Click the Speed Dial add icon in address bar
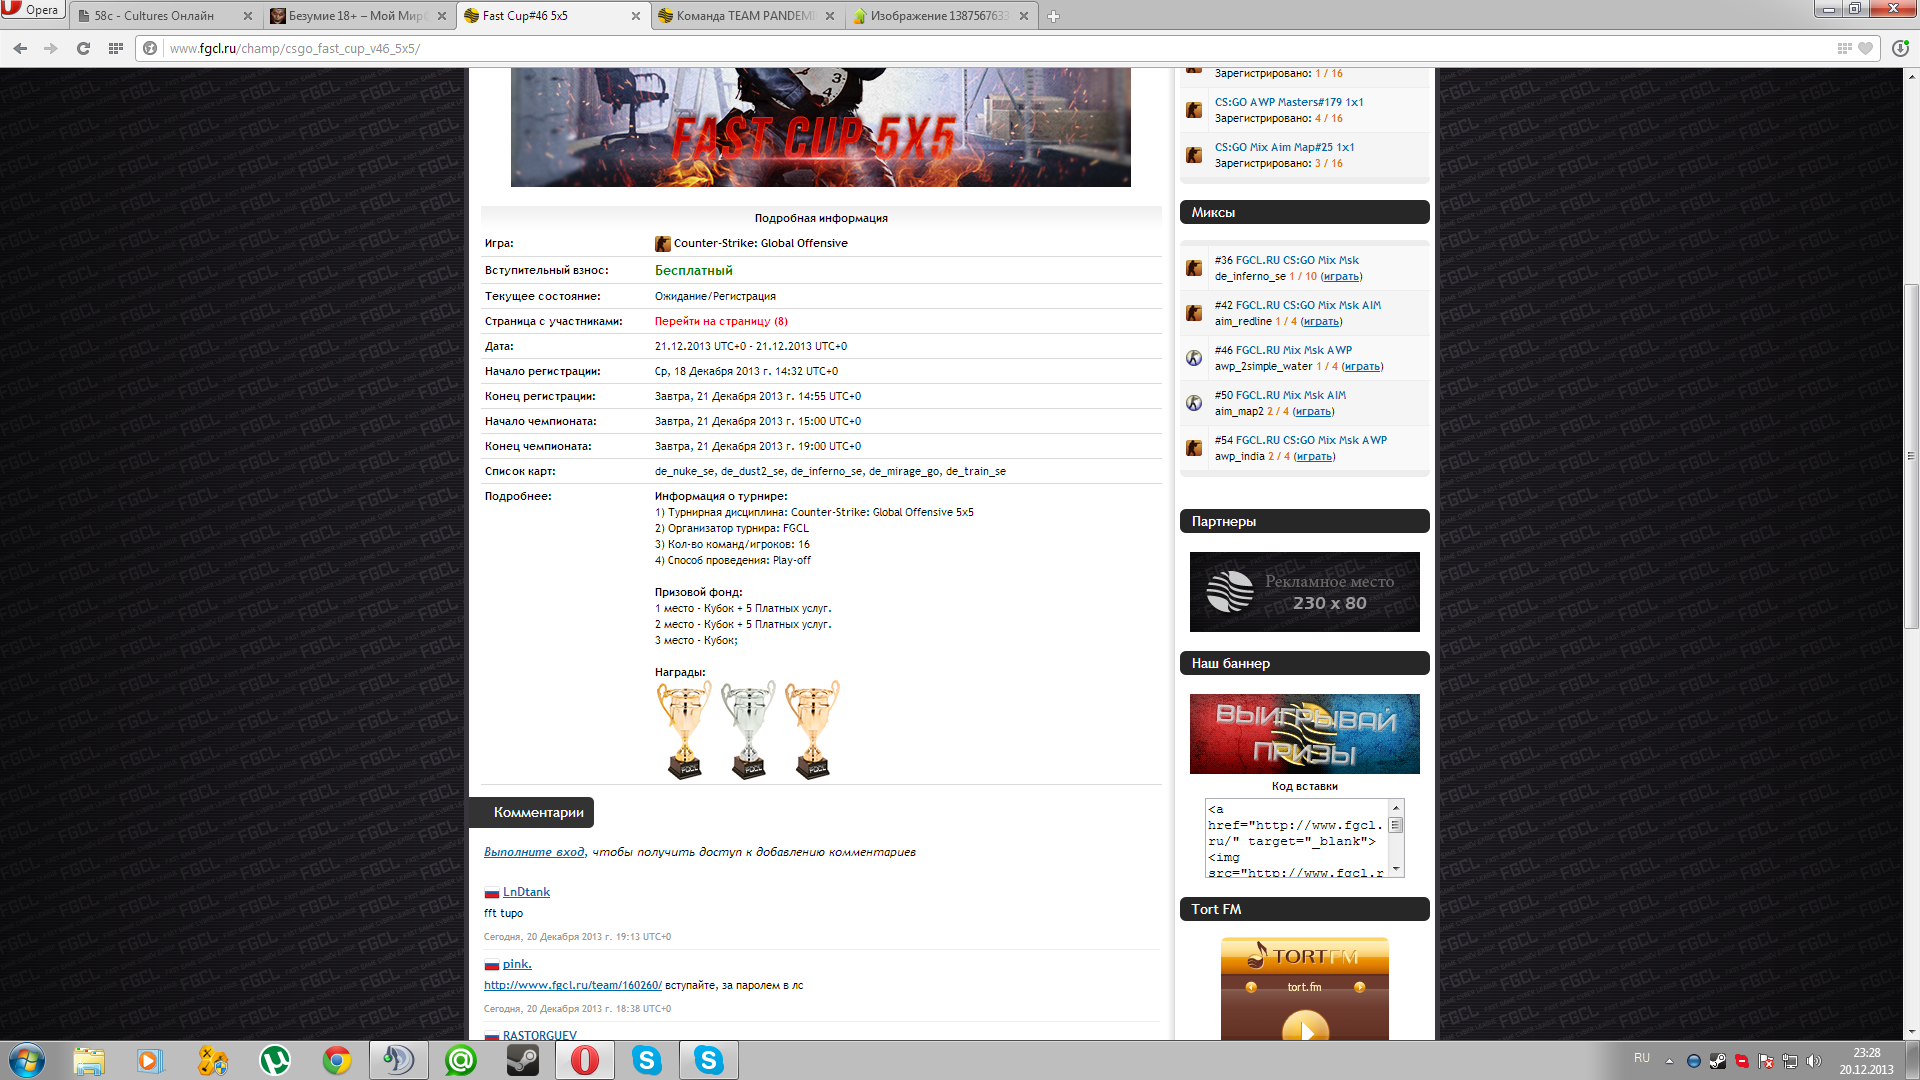 point(1844,48)
